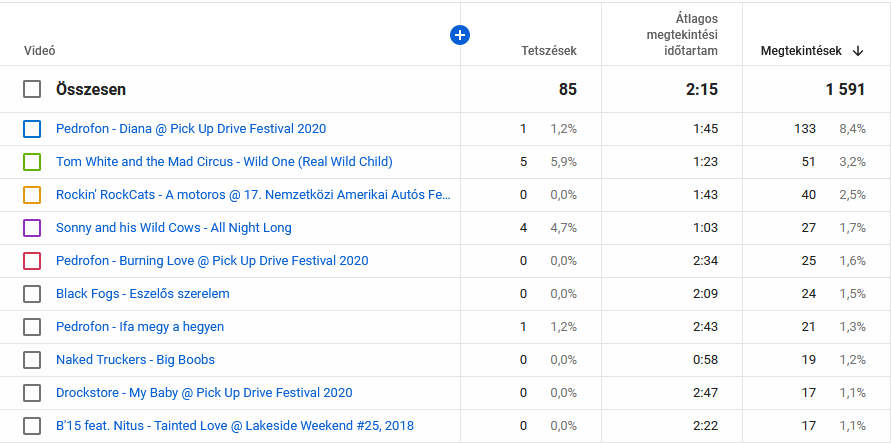Check the blue Pedrofon - Diana checkbox
The height and width of the screenshot is (443, 891).
point(32,129)
